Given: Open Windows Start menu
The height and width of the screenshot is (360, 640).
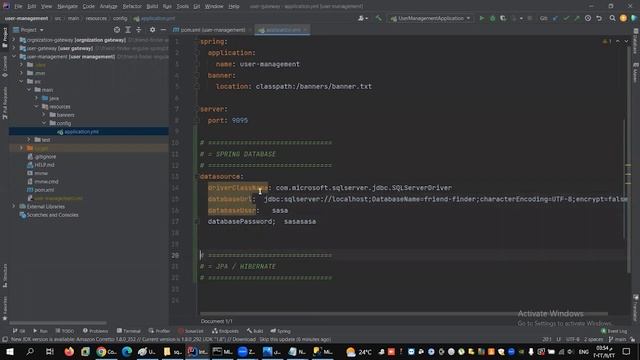Looking at the screenshot, I should click(9, 351).
